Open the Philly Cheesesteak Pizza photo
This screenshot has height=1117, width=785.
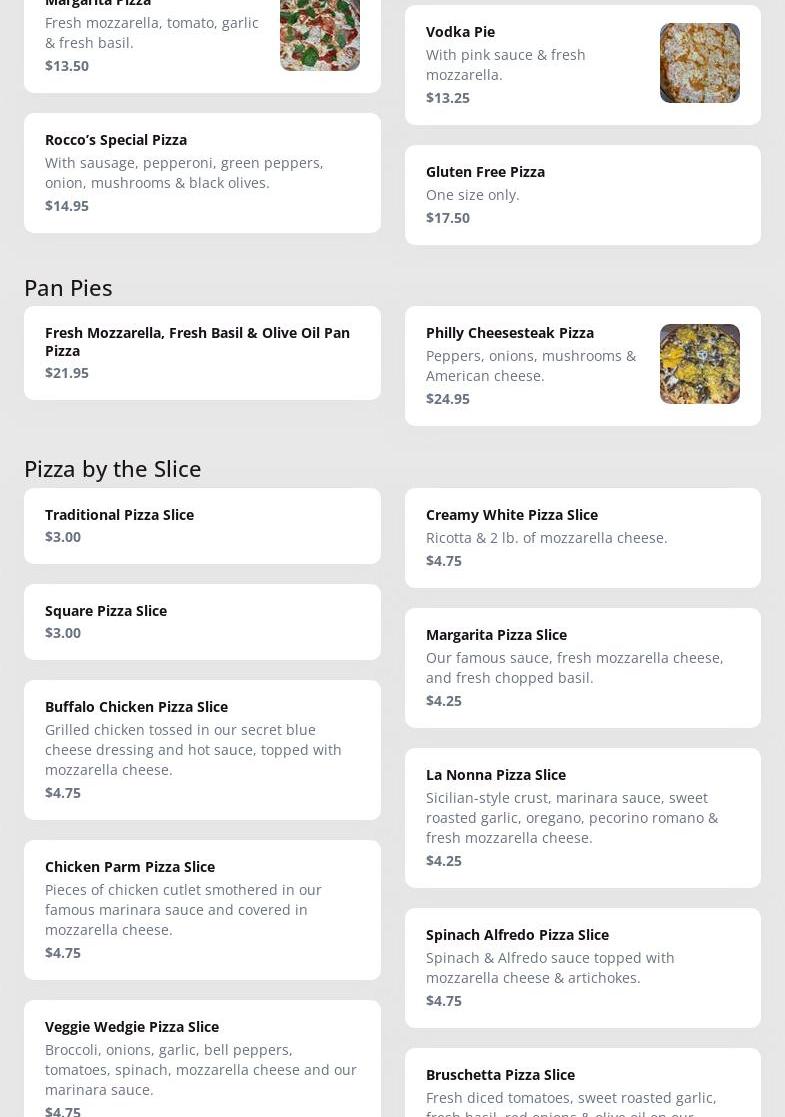[x=699, y=364]
